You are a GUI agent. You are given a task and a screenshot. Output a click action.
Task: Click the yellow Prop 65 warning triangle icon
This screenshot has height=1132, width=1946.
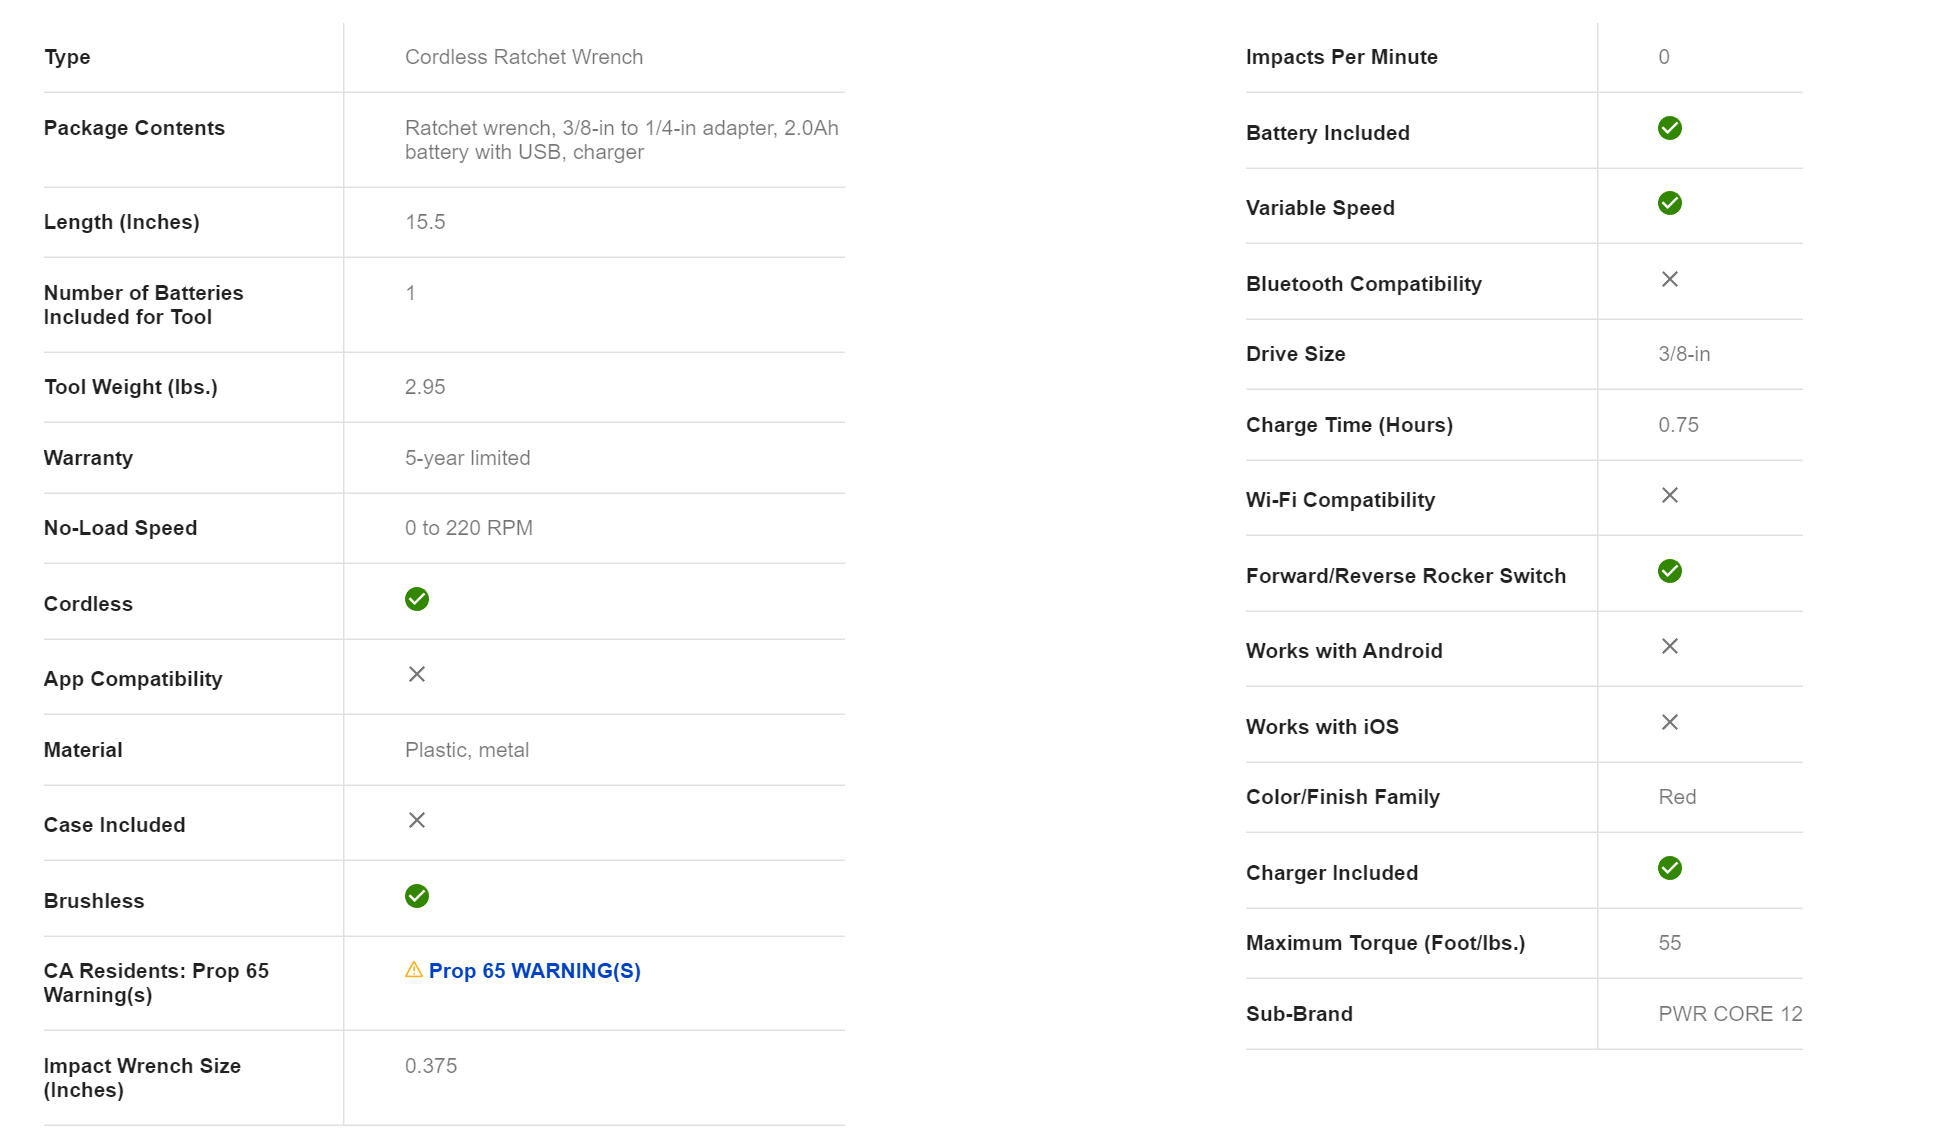[x=413, y=970]
